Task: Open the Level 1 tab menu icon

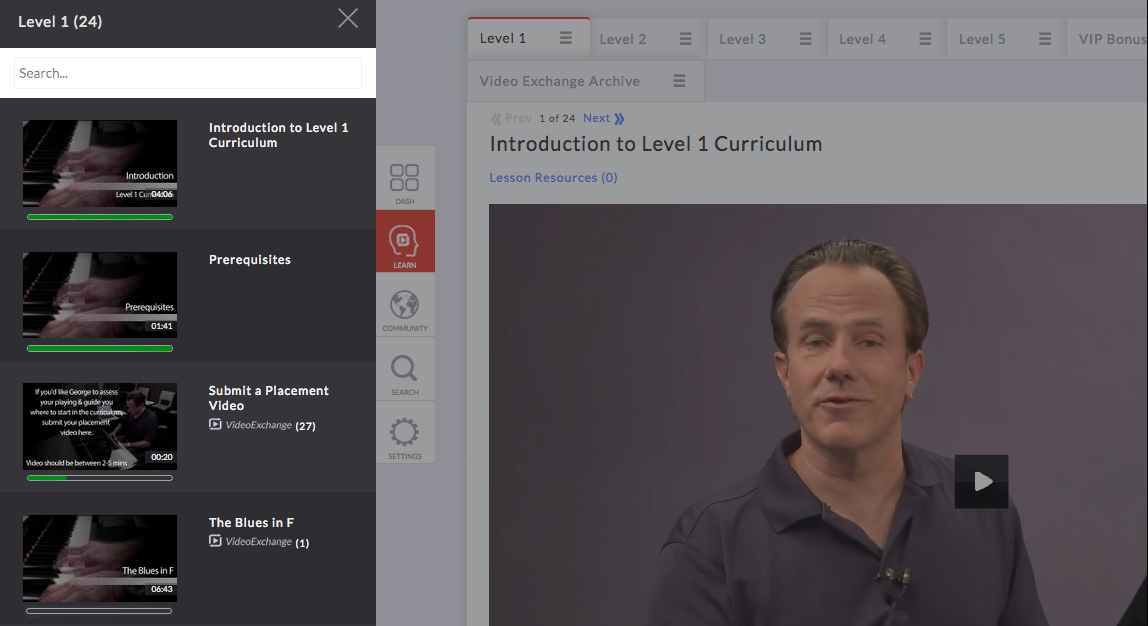Action: coord(565,38)
